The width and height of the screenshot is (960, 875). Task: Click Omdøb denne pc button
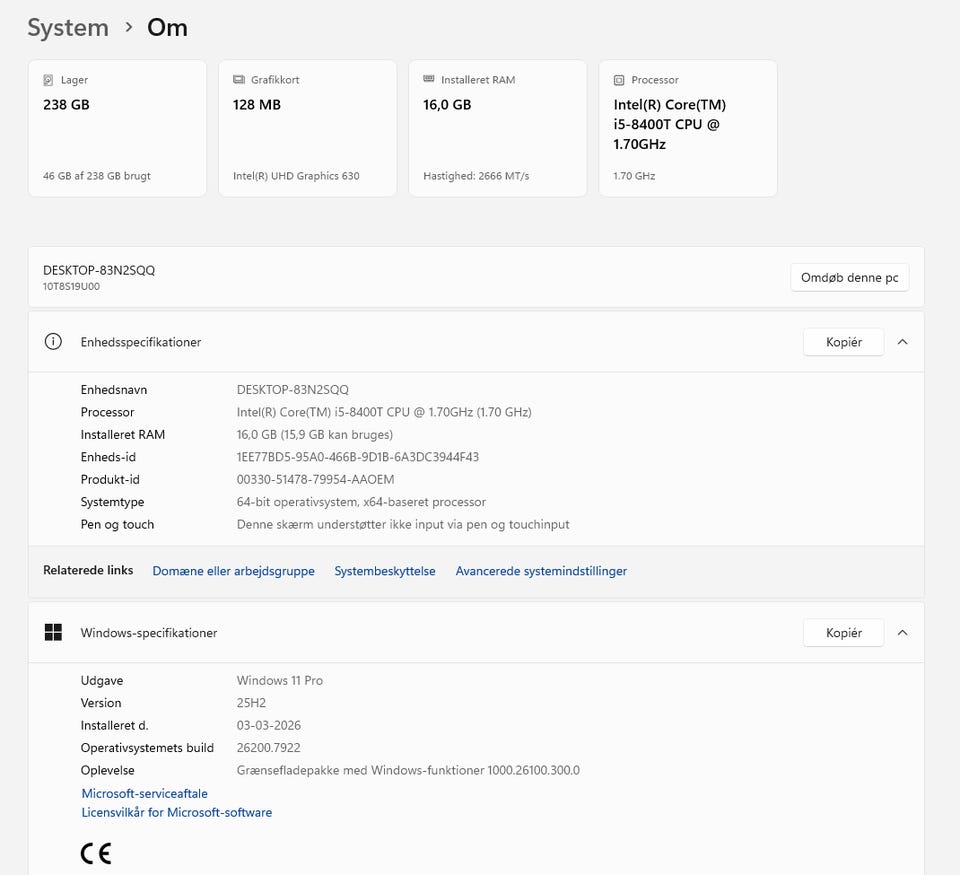click(849, 277)
